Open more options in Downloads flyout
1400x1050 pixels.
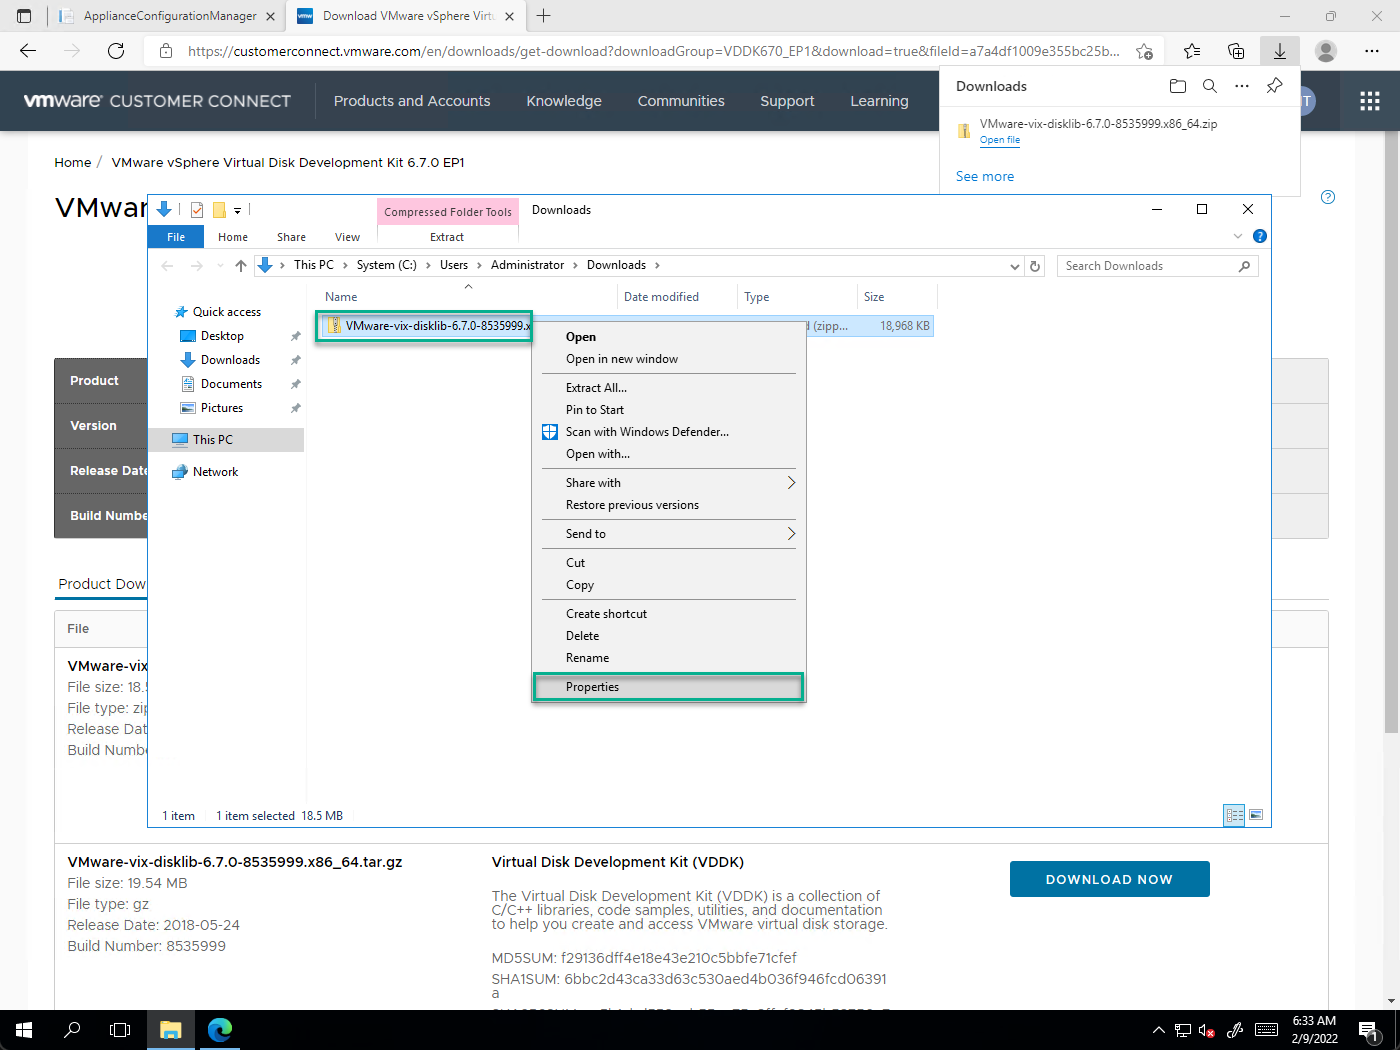click(1242, 86)
